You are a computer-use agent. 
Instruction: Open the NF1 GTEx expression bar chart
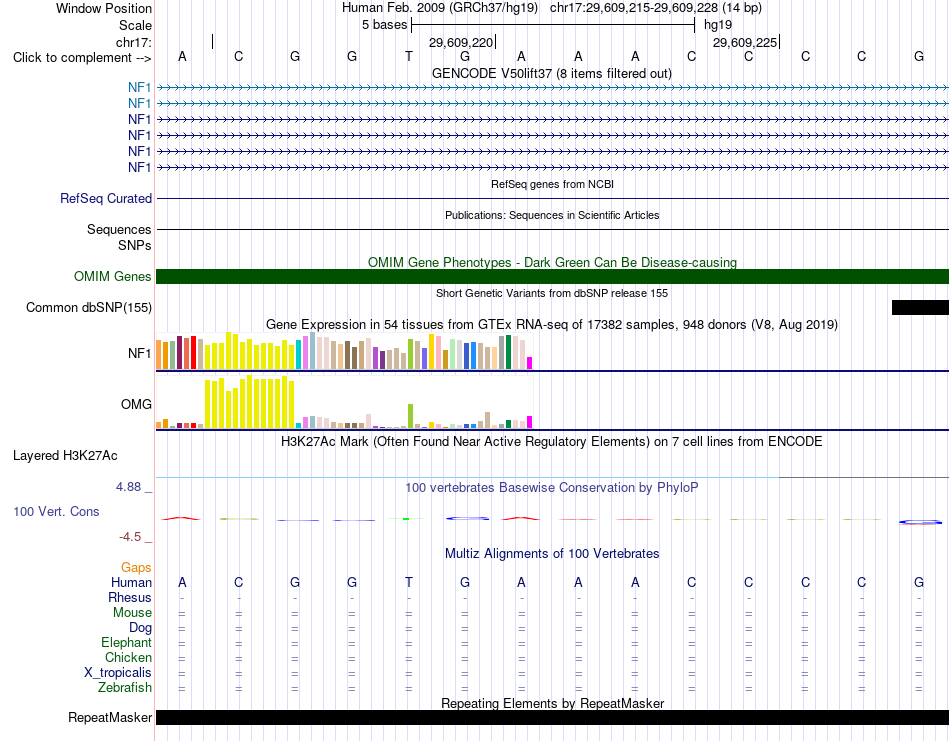tap(344, 351)
